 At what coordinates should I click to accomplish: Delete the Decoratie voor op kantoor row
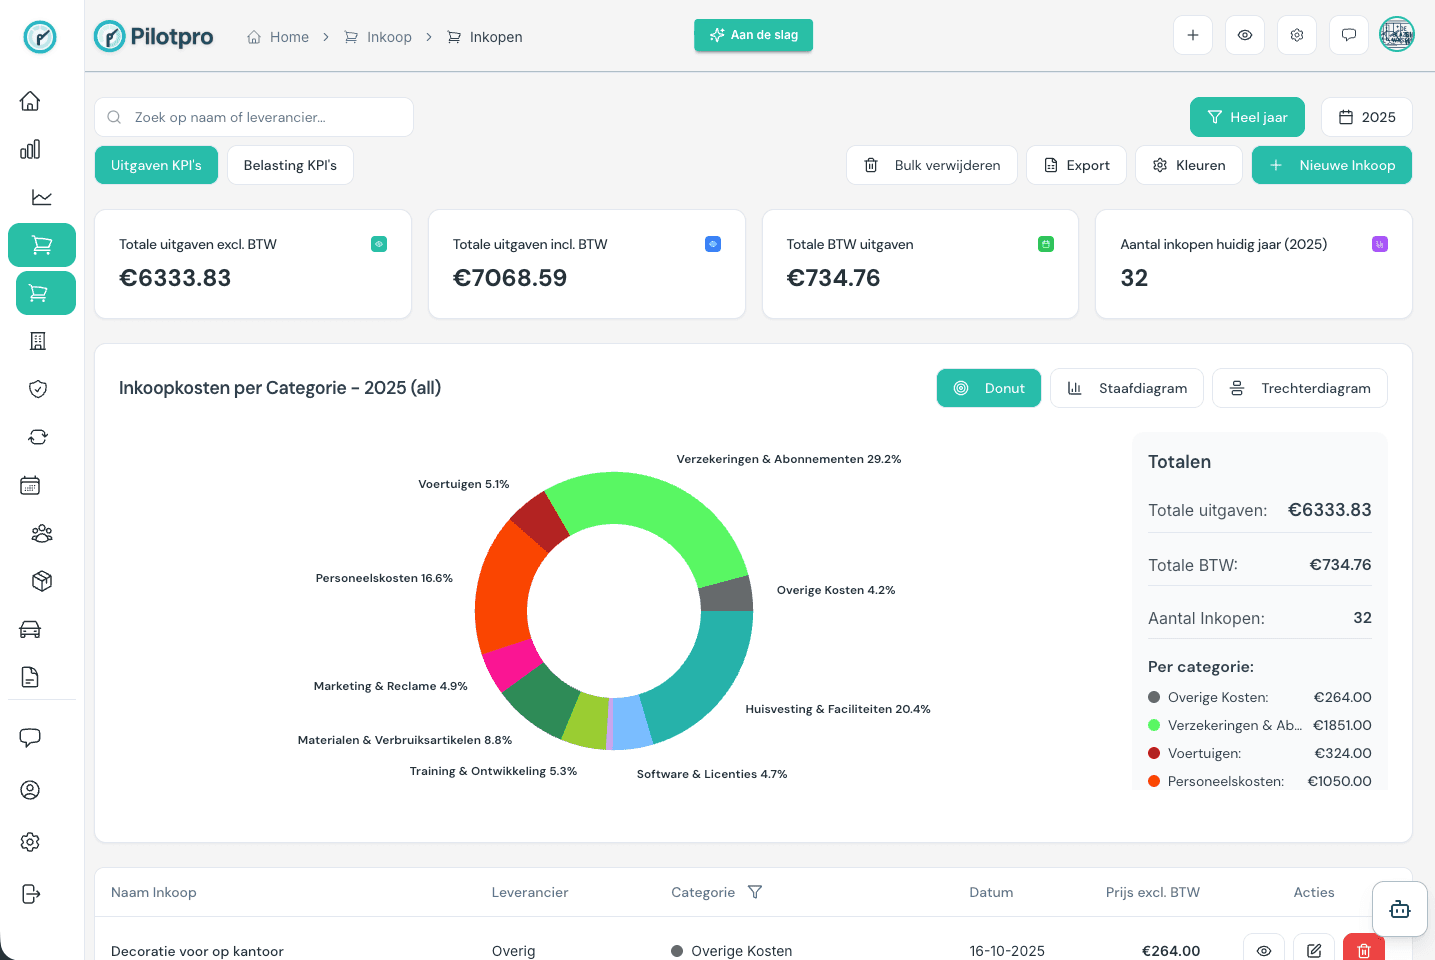coord(1363,950)
